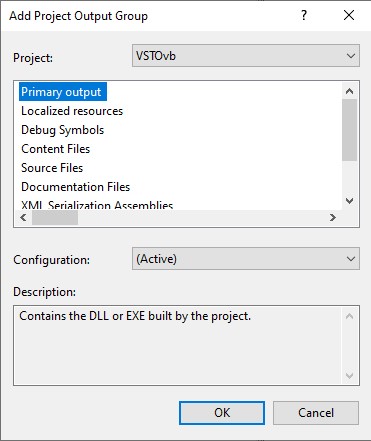Choose Documentation Files entry

76,187
